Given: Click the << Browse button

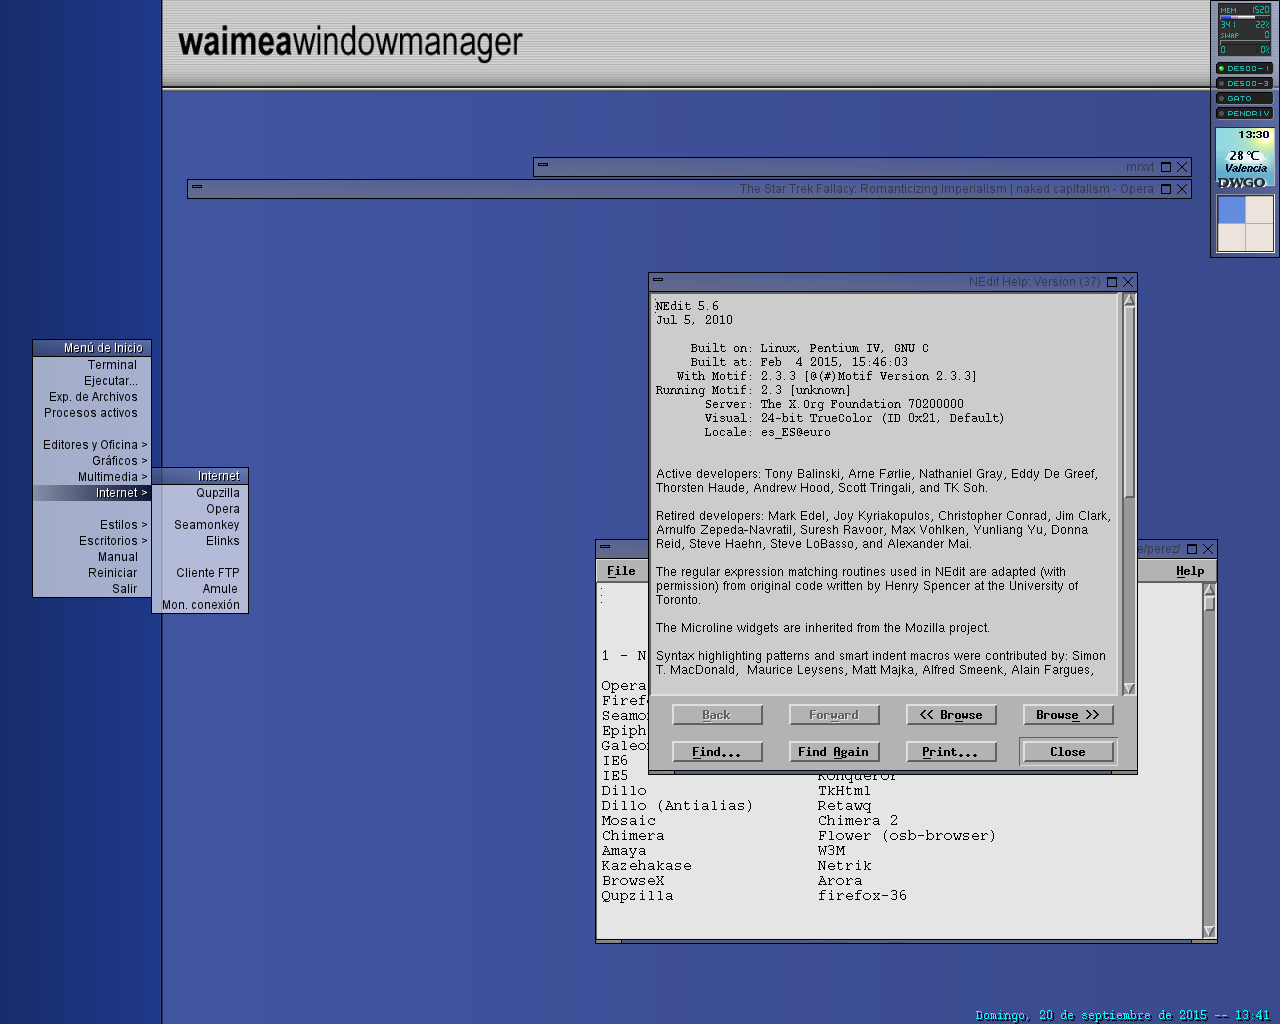Looking at the screenshot, I should [951, 715].
